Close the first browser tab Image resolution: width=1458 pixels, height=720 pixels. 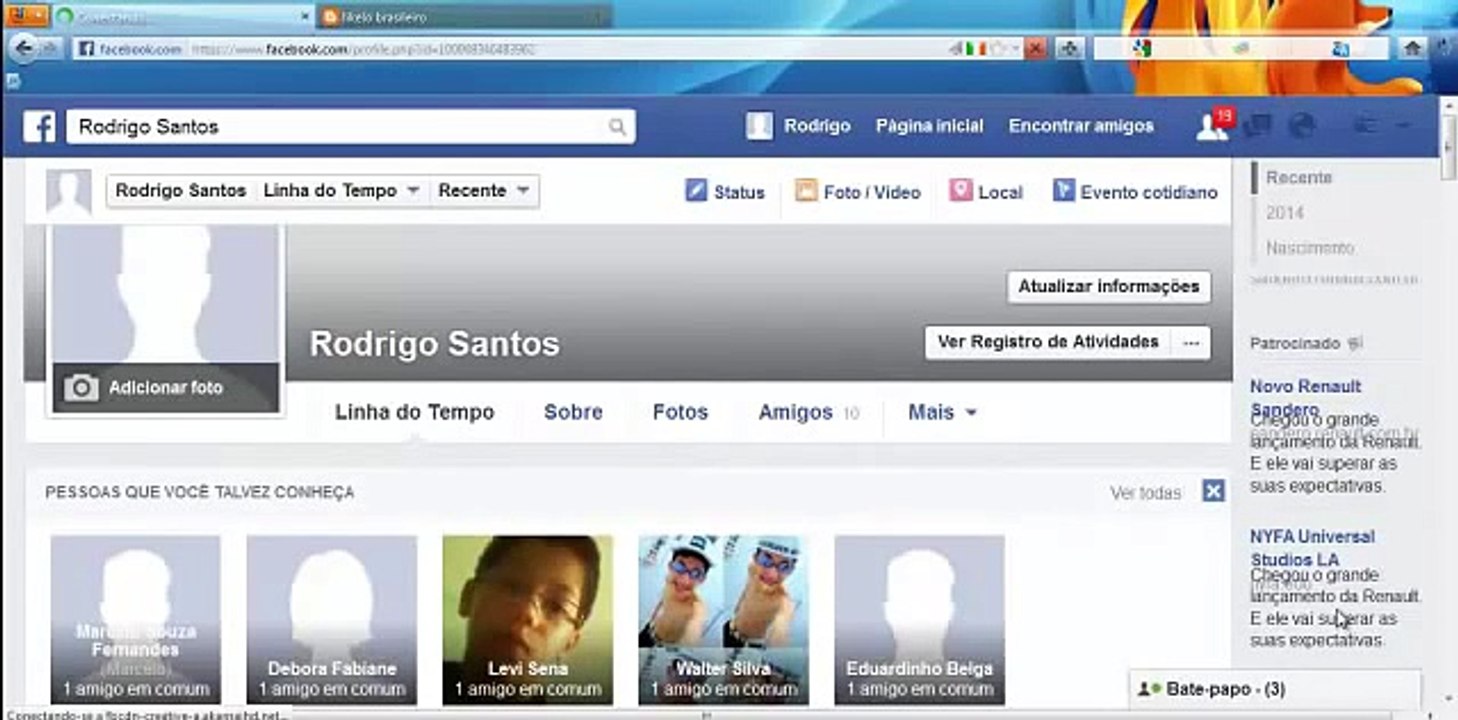[x=305, y=16]
